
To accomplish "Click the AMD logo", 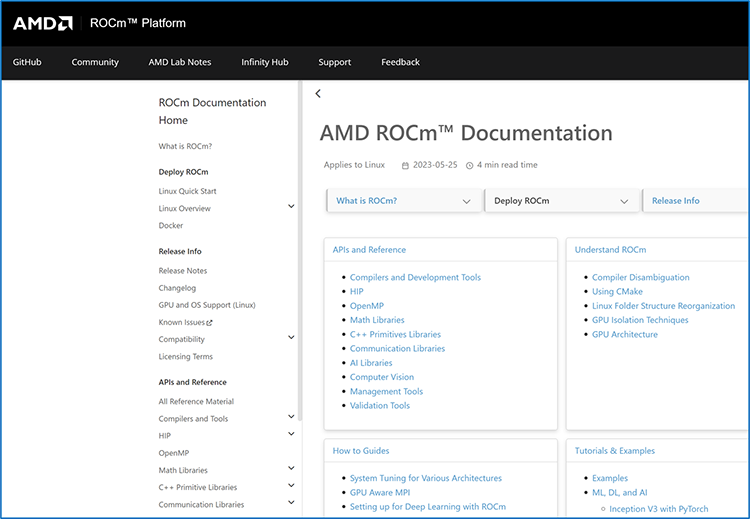I will point(43,23).
